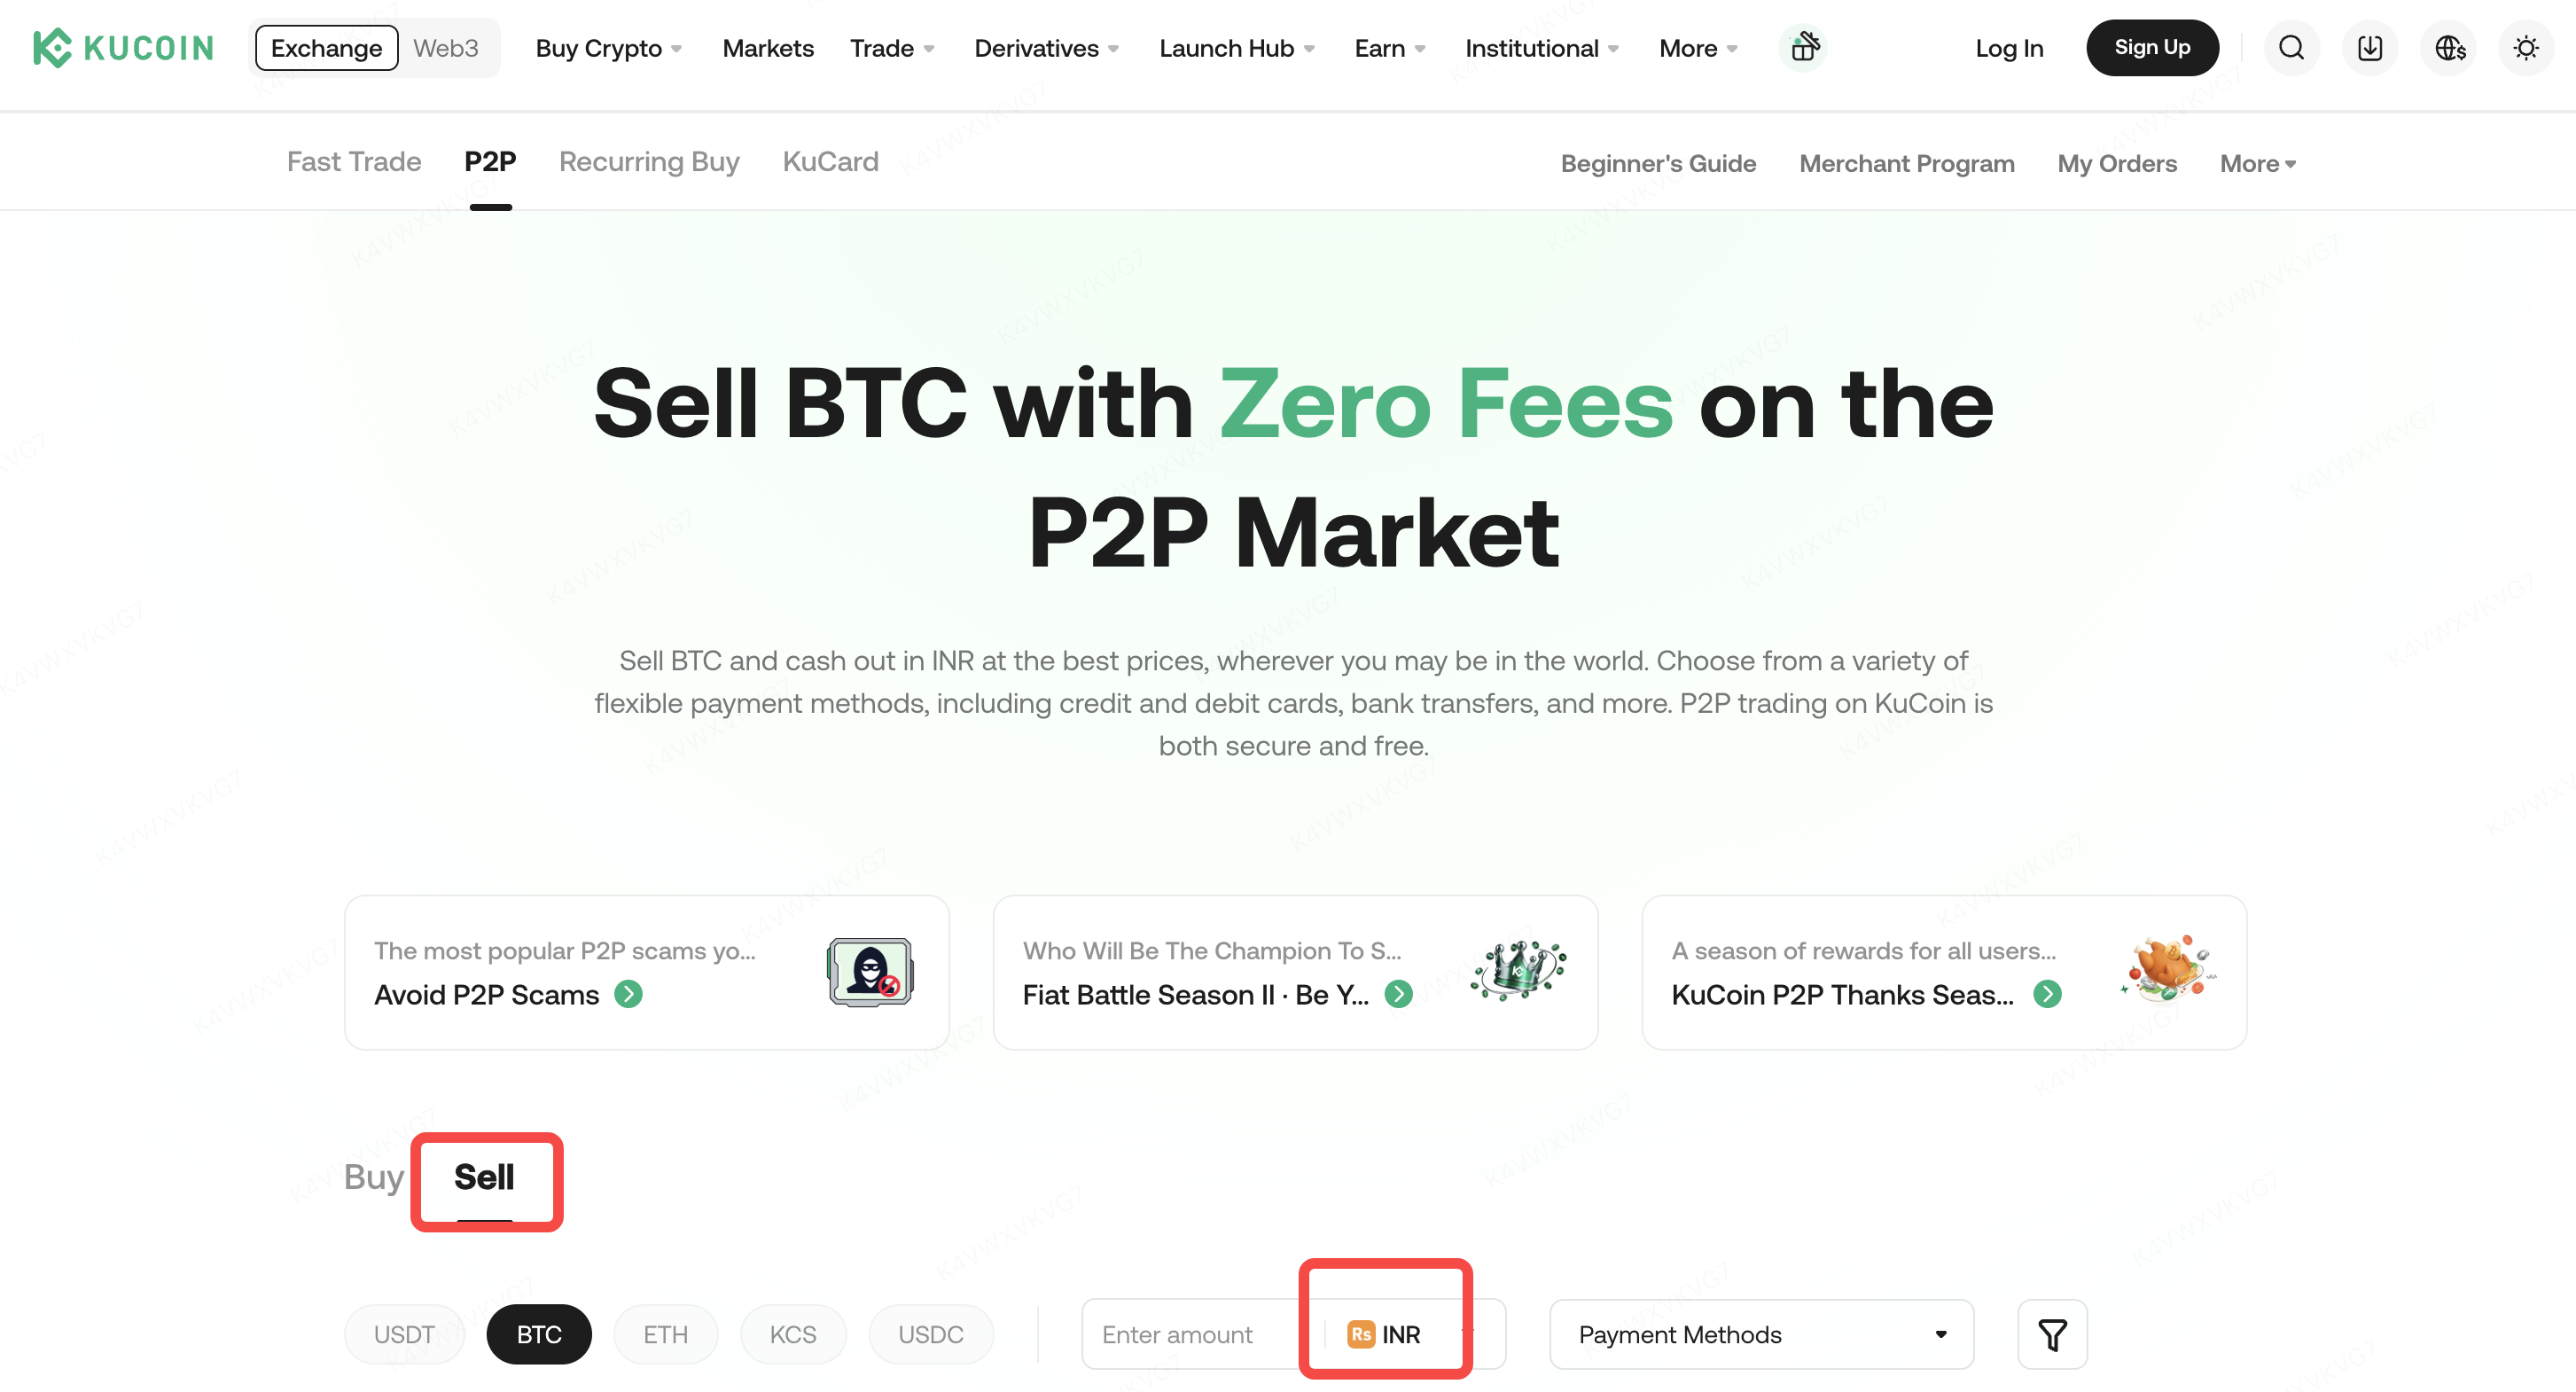
Task: Click the Enter amount field
Action: click(x=1190, y=1334)
